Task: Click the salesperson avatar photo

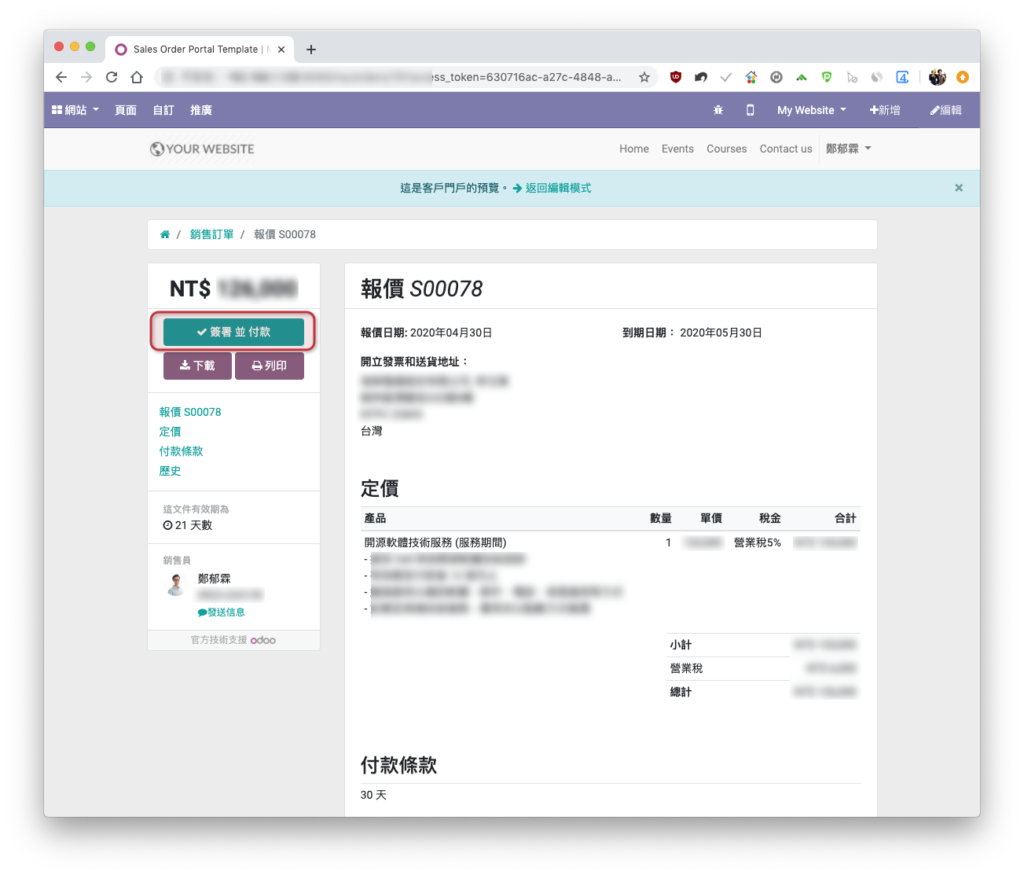Action: pyautogui.click(x=176, y=584)
